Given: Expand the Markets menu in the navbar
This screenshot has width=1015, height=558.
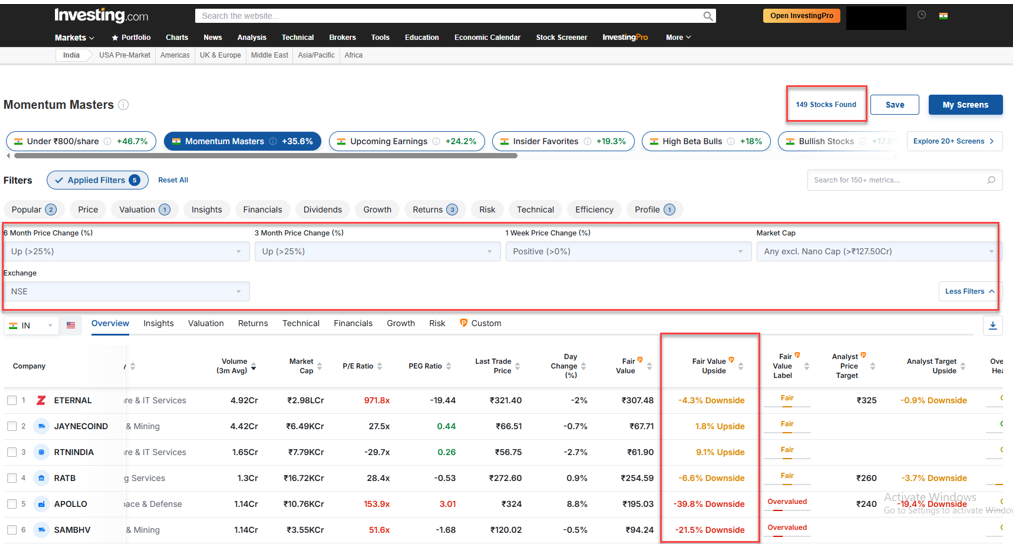Looking at the screenshot, I should tap(74, 38).
